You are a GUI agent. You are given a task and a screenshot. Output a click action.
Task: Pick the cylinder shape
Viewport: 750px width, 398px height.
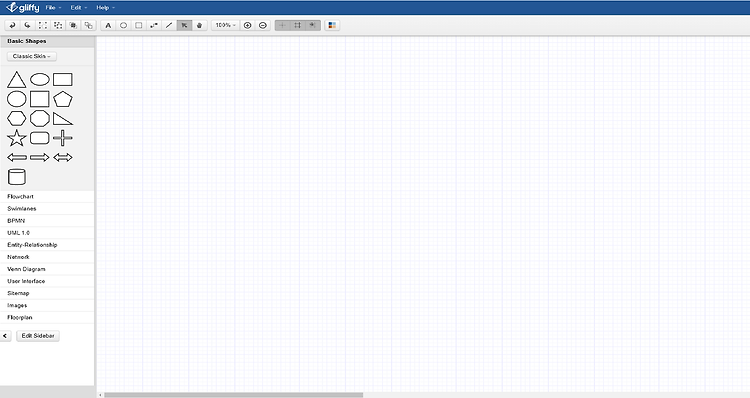tap(17, 177)
